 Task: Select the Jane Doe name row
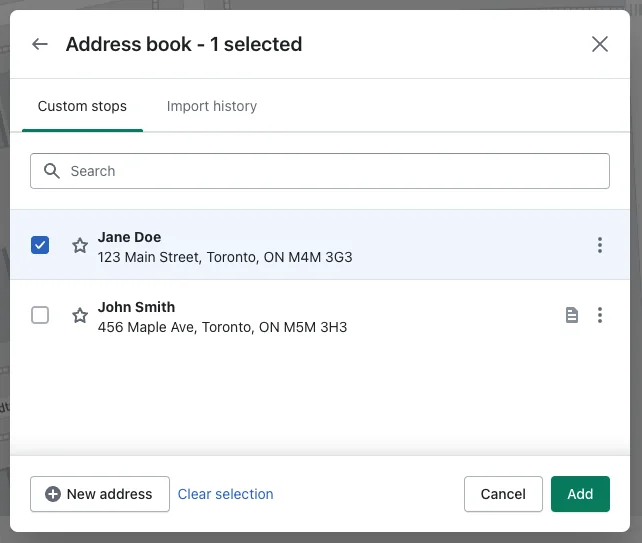point(320,245)
